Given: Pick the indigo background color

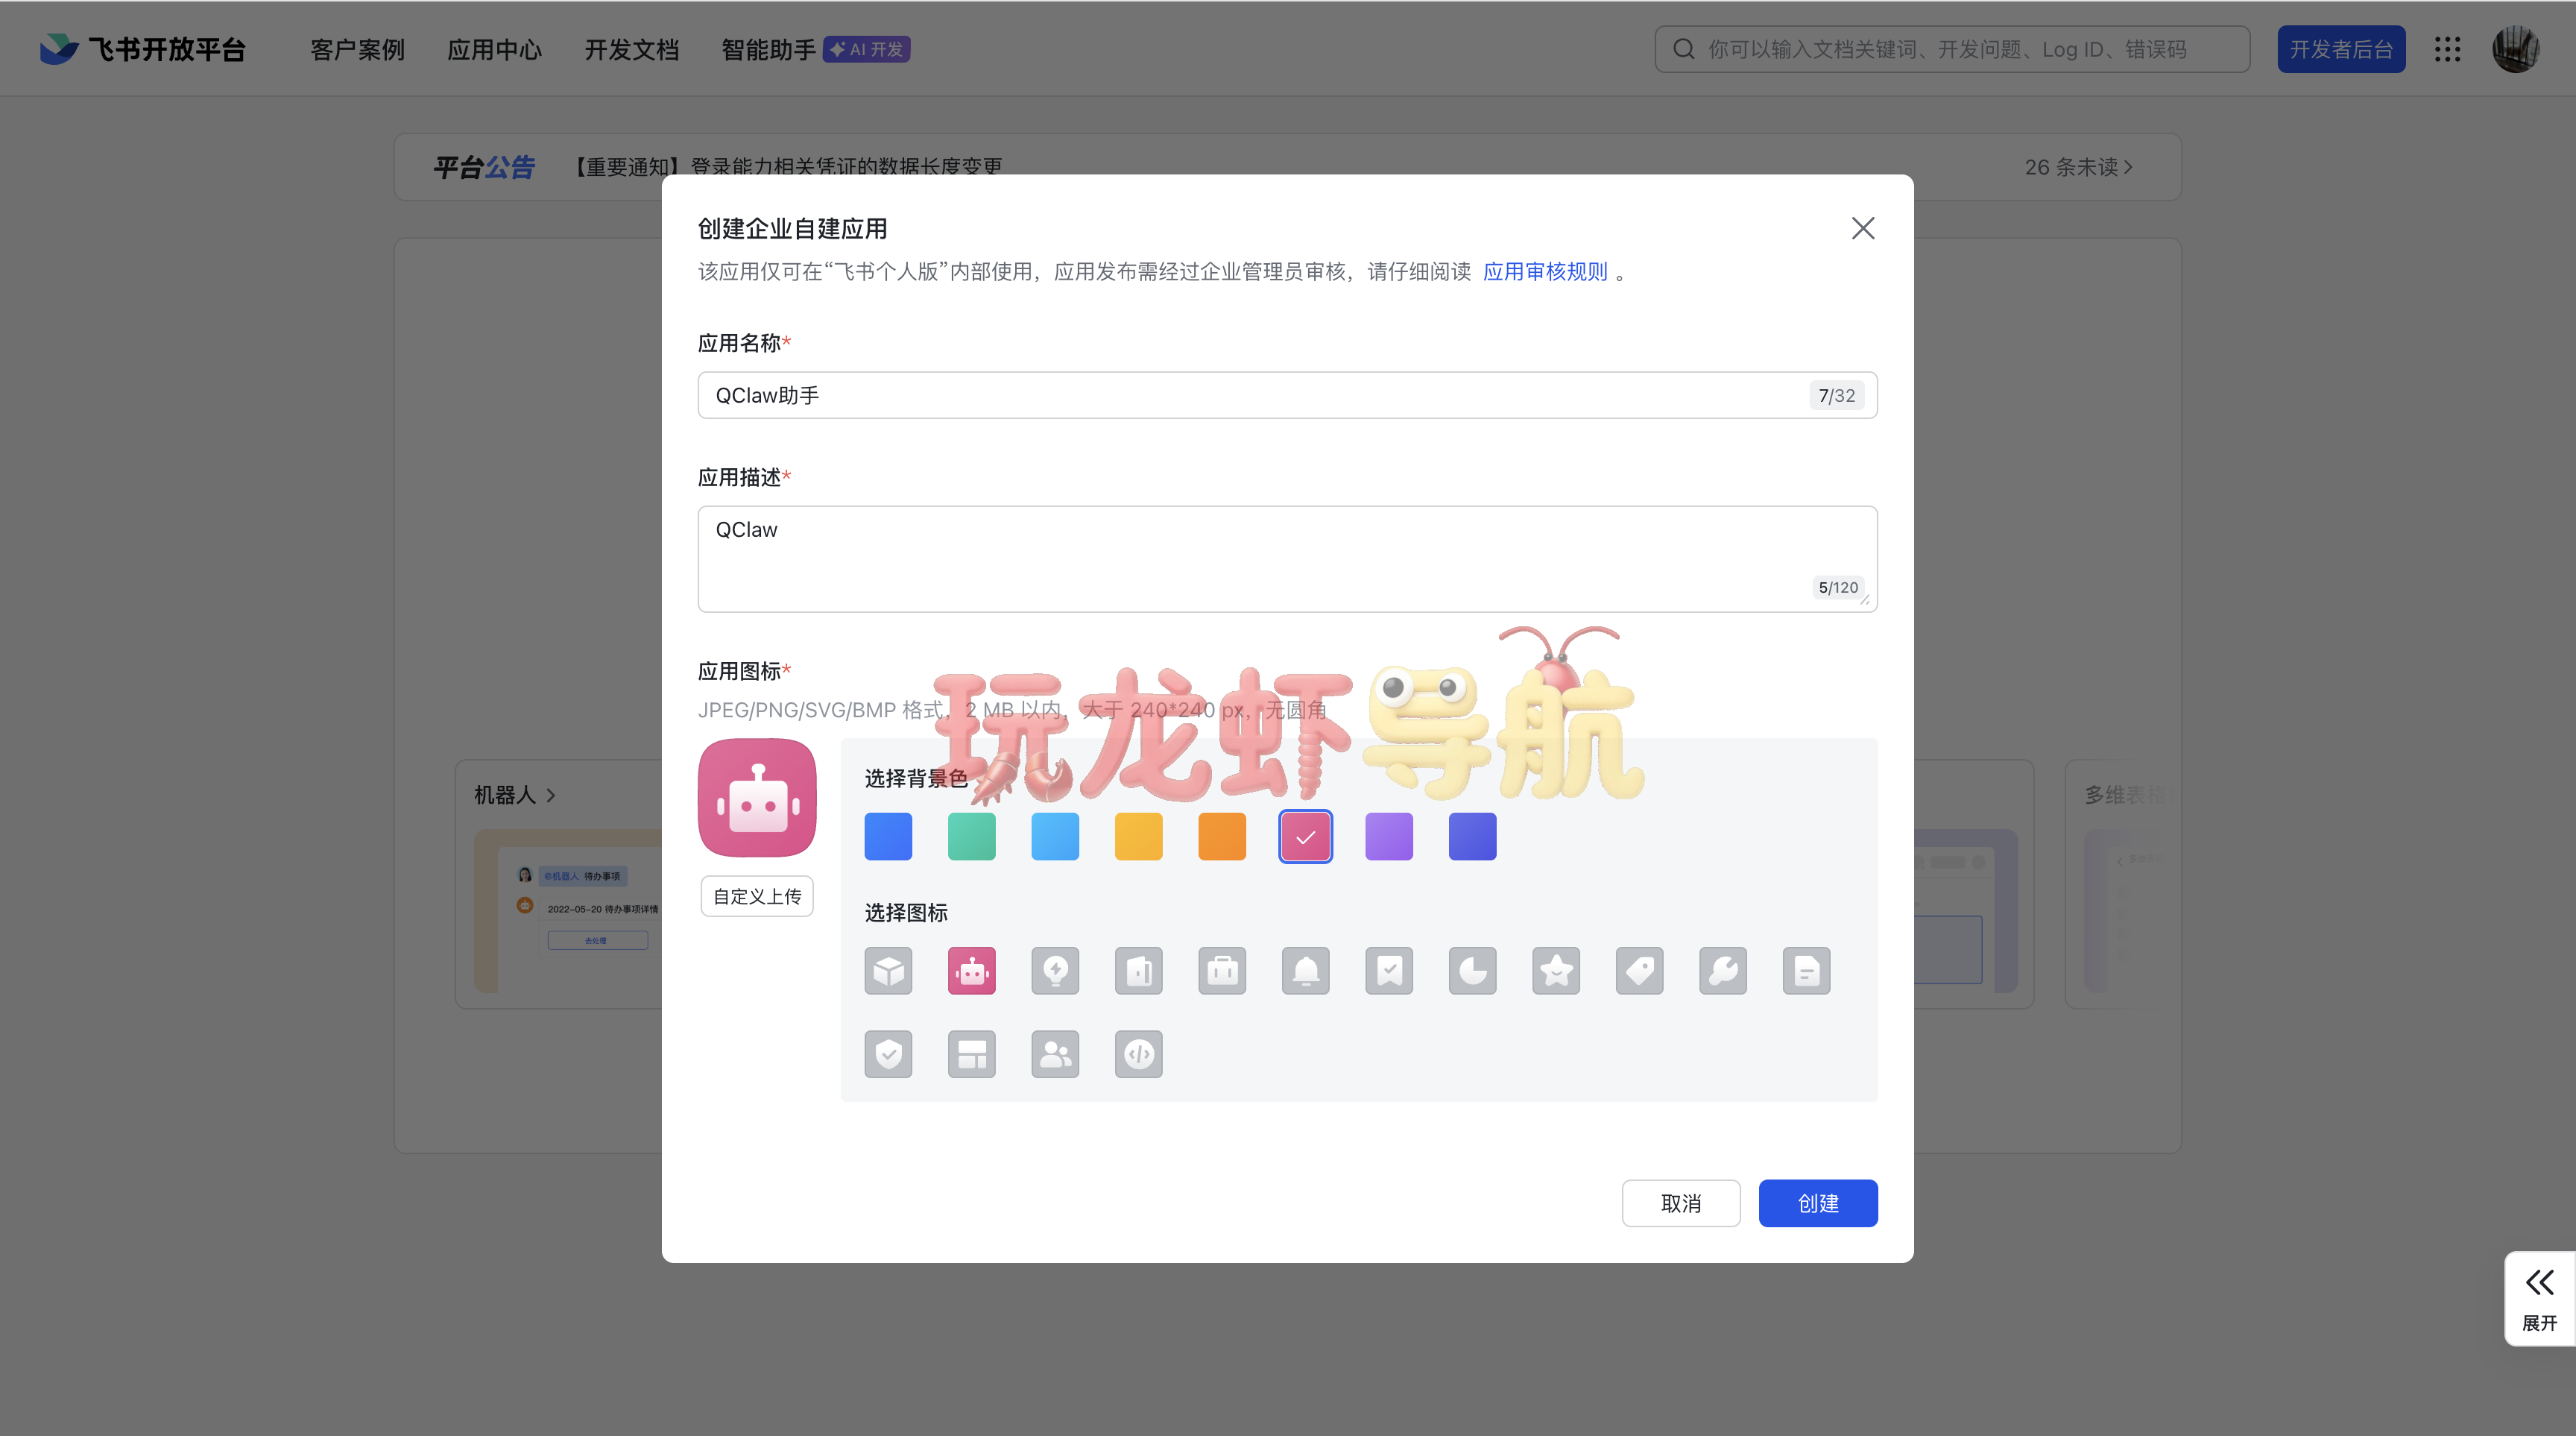Looking at the screenshot, I should coord(1472,836).
